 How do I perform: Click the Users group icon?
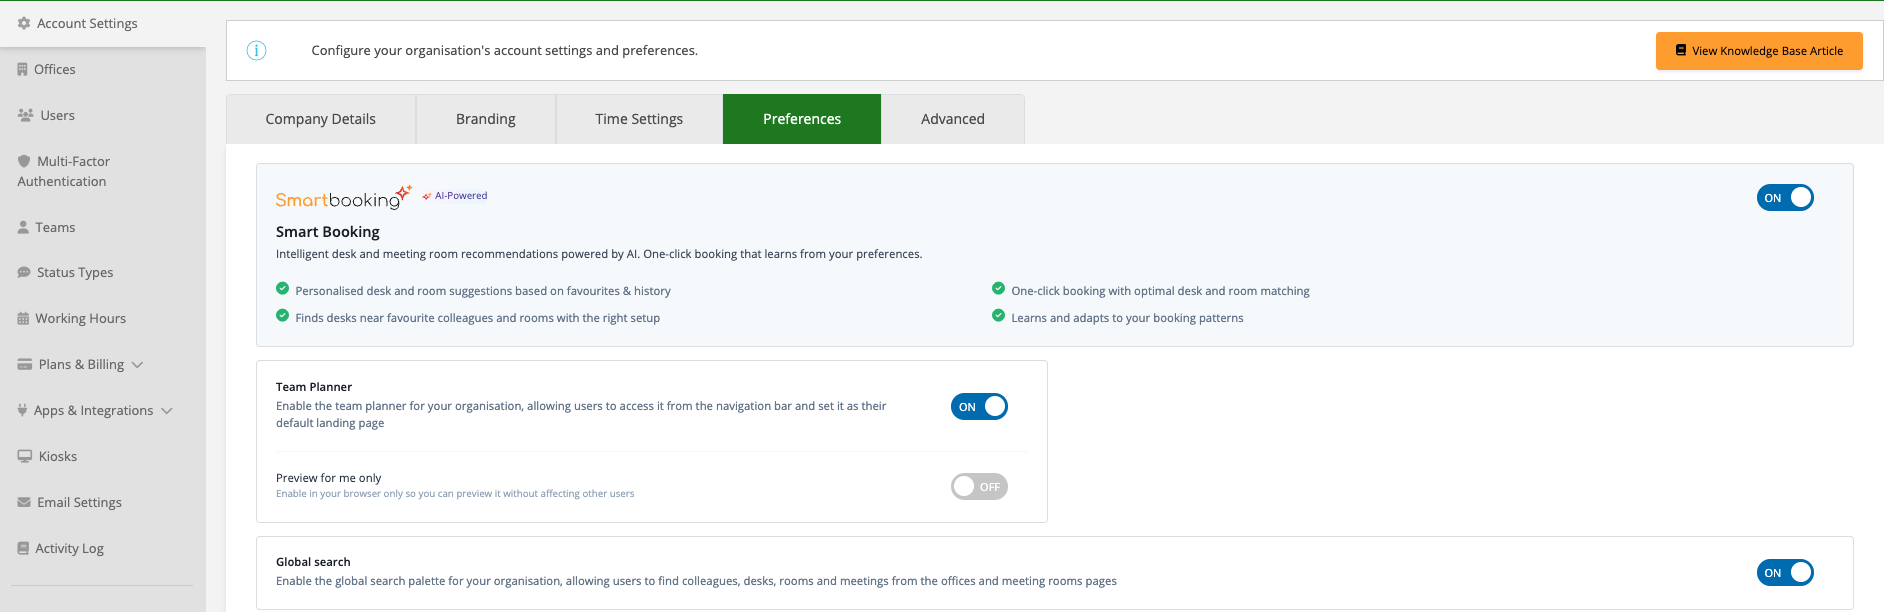click(x=26, y=115)
